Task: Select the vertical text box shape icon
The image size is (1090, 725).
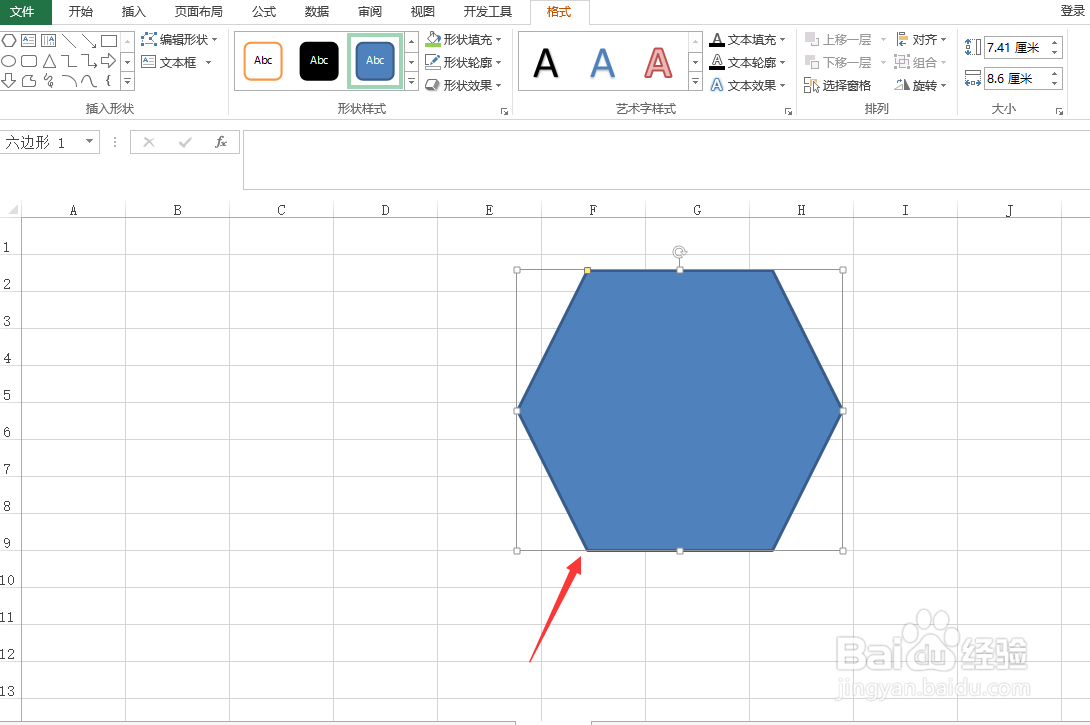Action: point(49,40)
